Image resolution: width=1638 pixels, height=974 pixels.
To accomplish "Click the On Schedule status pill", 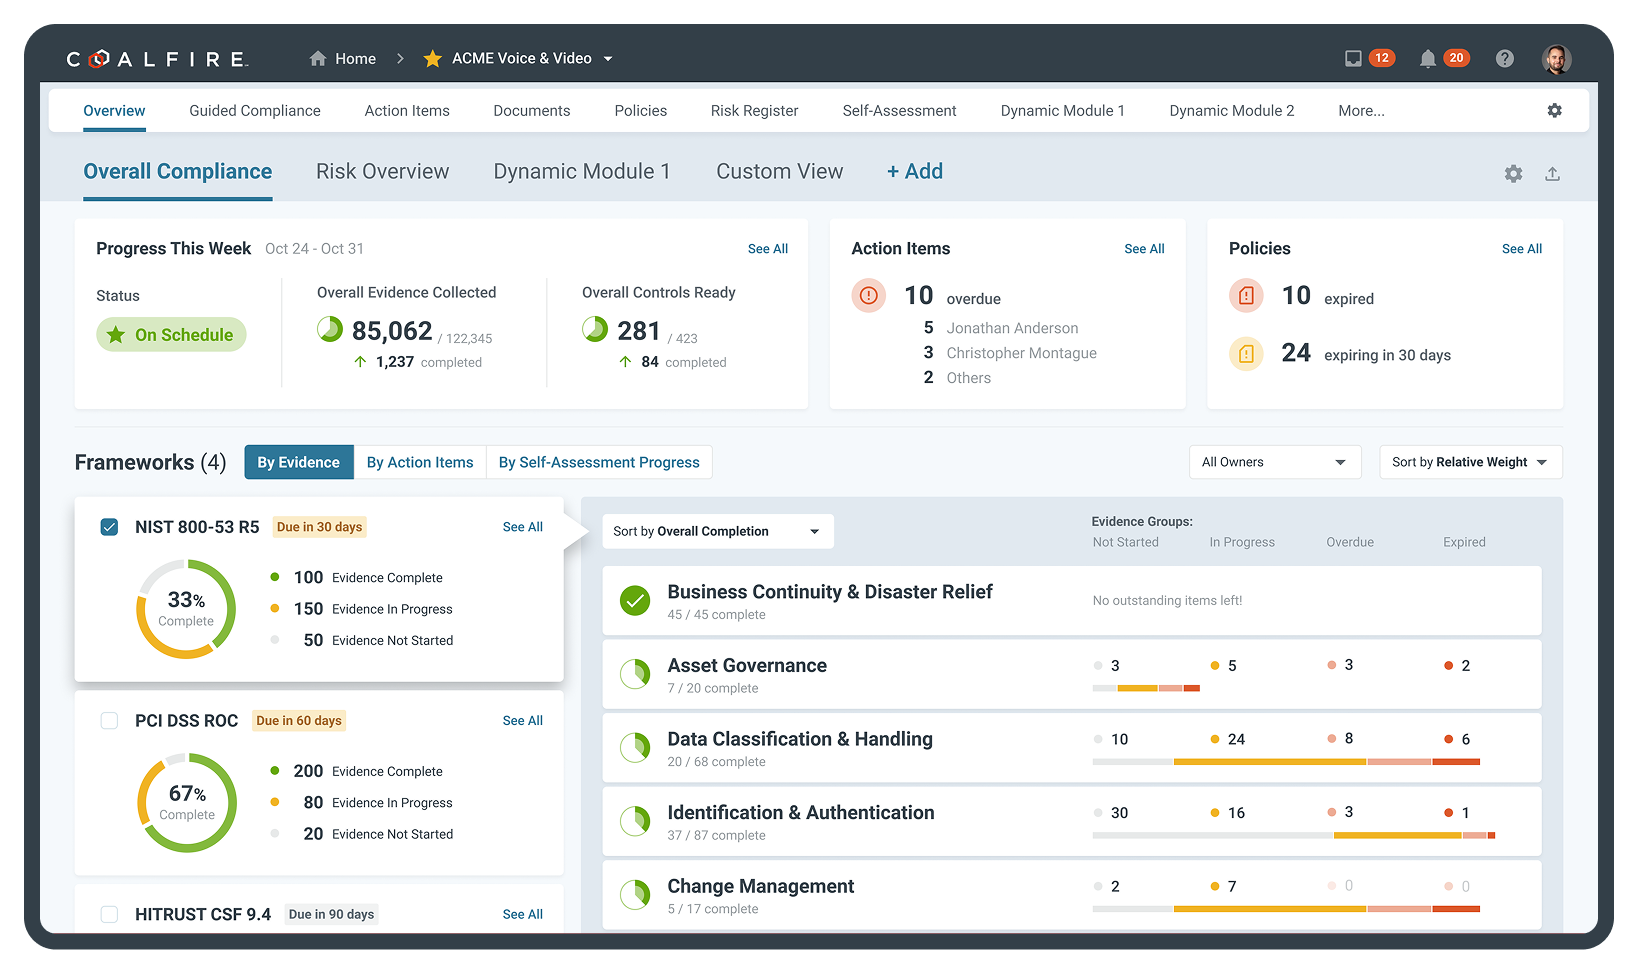I will (171, 335).
